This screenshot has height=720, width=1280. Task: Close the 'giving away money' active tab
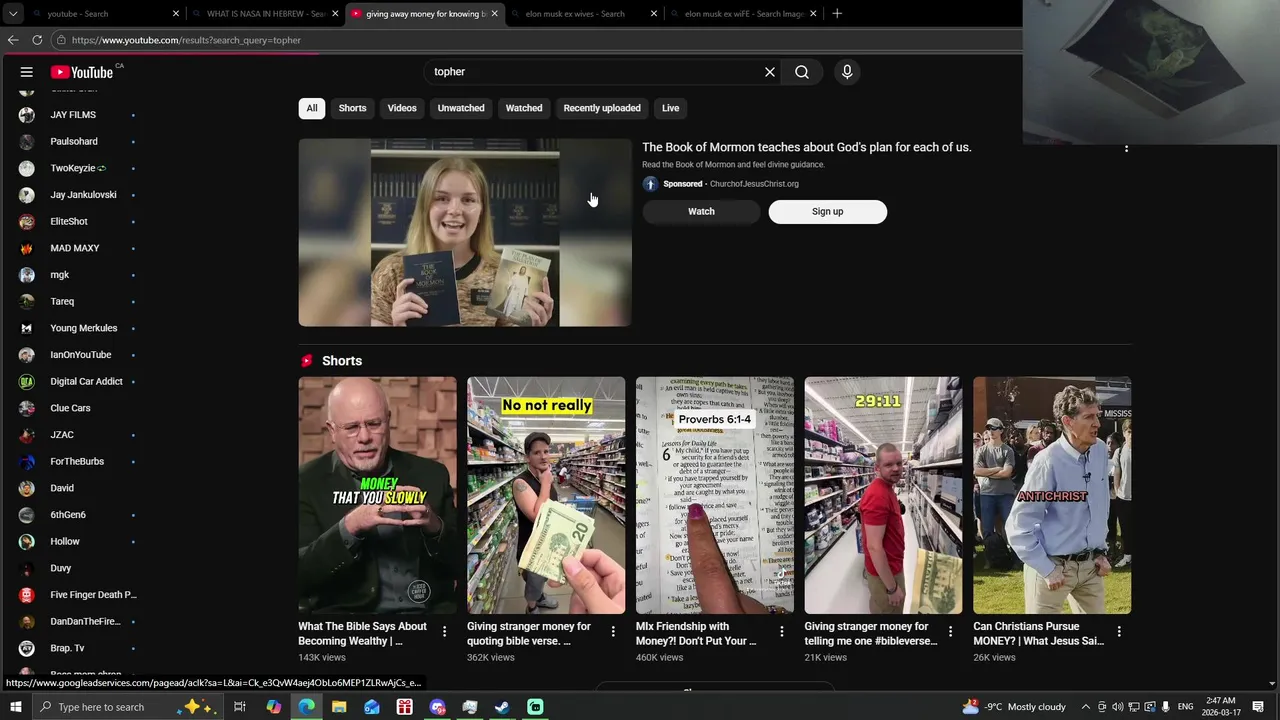coord(495,14)
